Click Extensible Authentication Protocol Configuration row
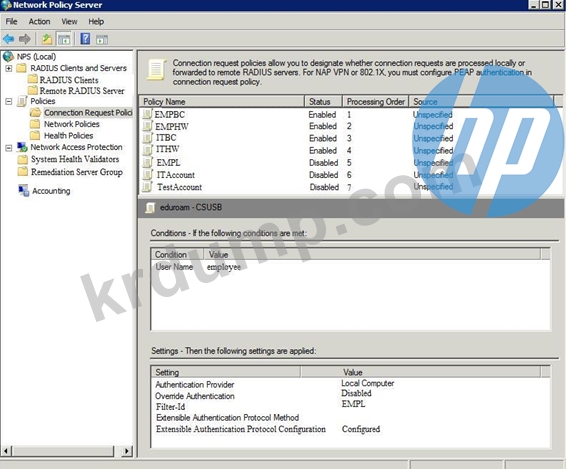This screenshot has width=566, height=469. point(350,429)
